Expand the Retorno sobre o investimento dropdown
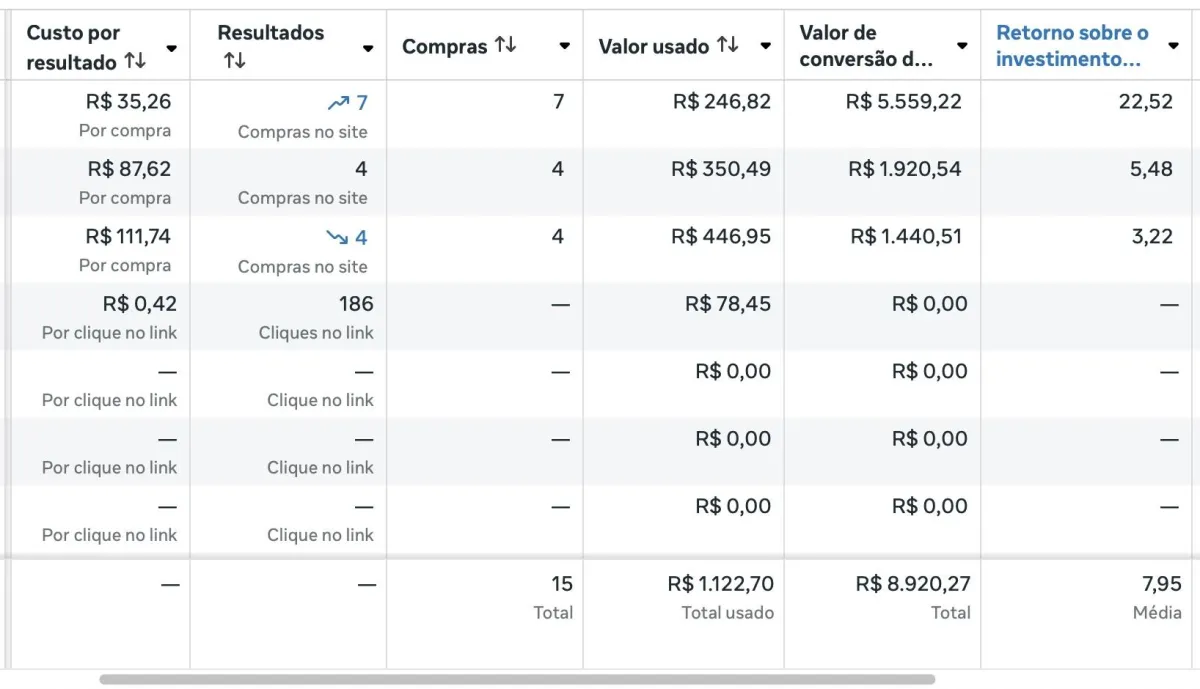 pos(1173,46)
